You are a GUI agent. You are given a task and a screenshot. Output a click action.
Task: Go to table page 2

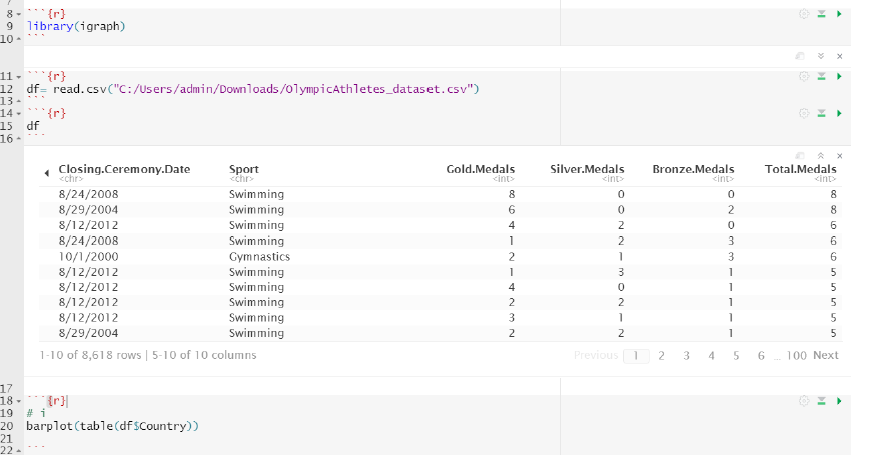point(661,356)
